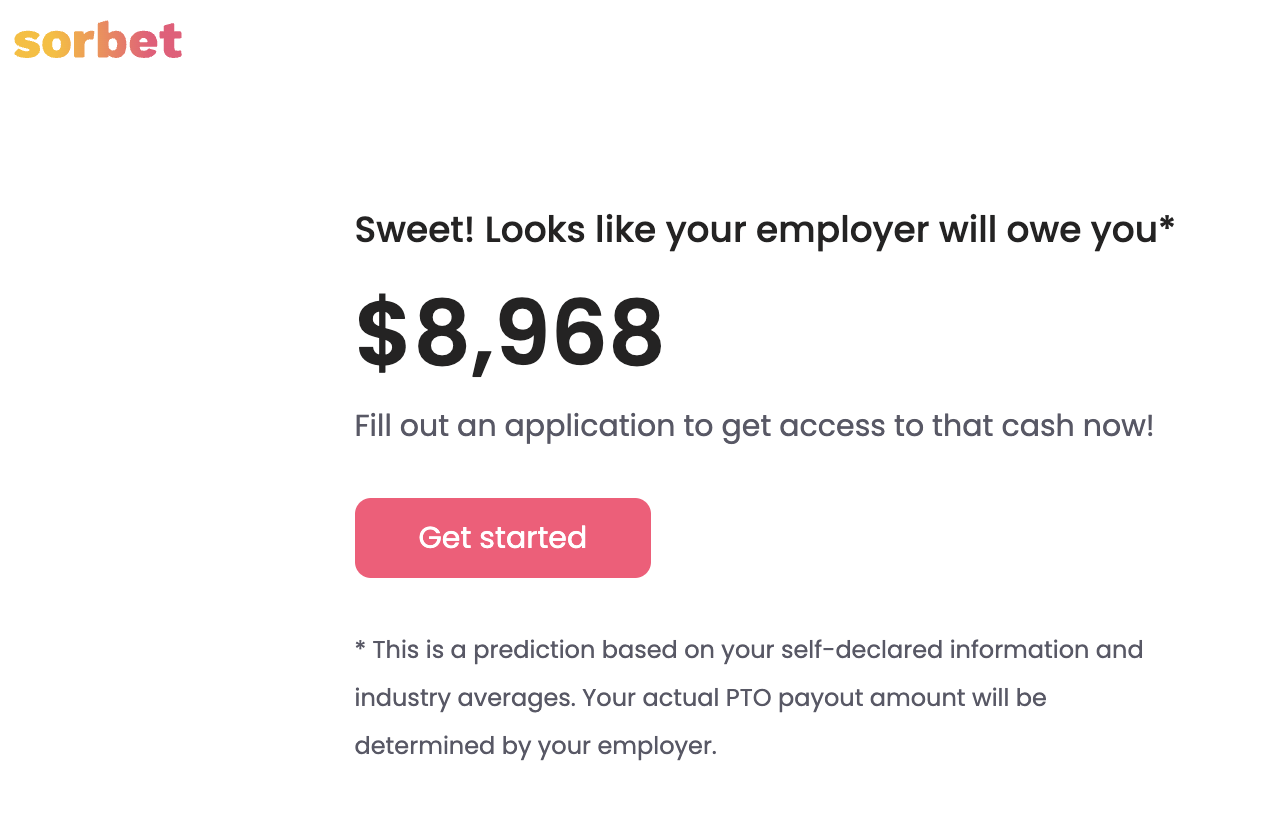Click the Get started button
This screenshot has width=1264, height=838.
point(503,538)
